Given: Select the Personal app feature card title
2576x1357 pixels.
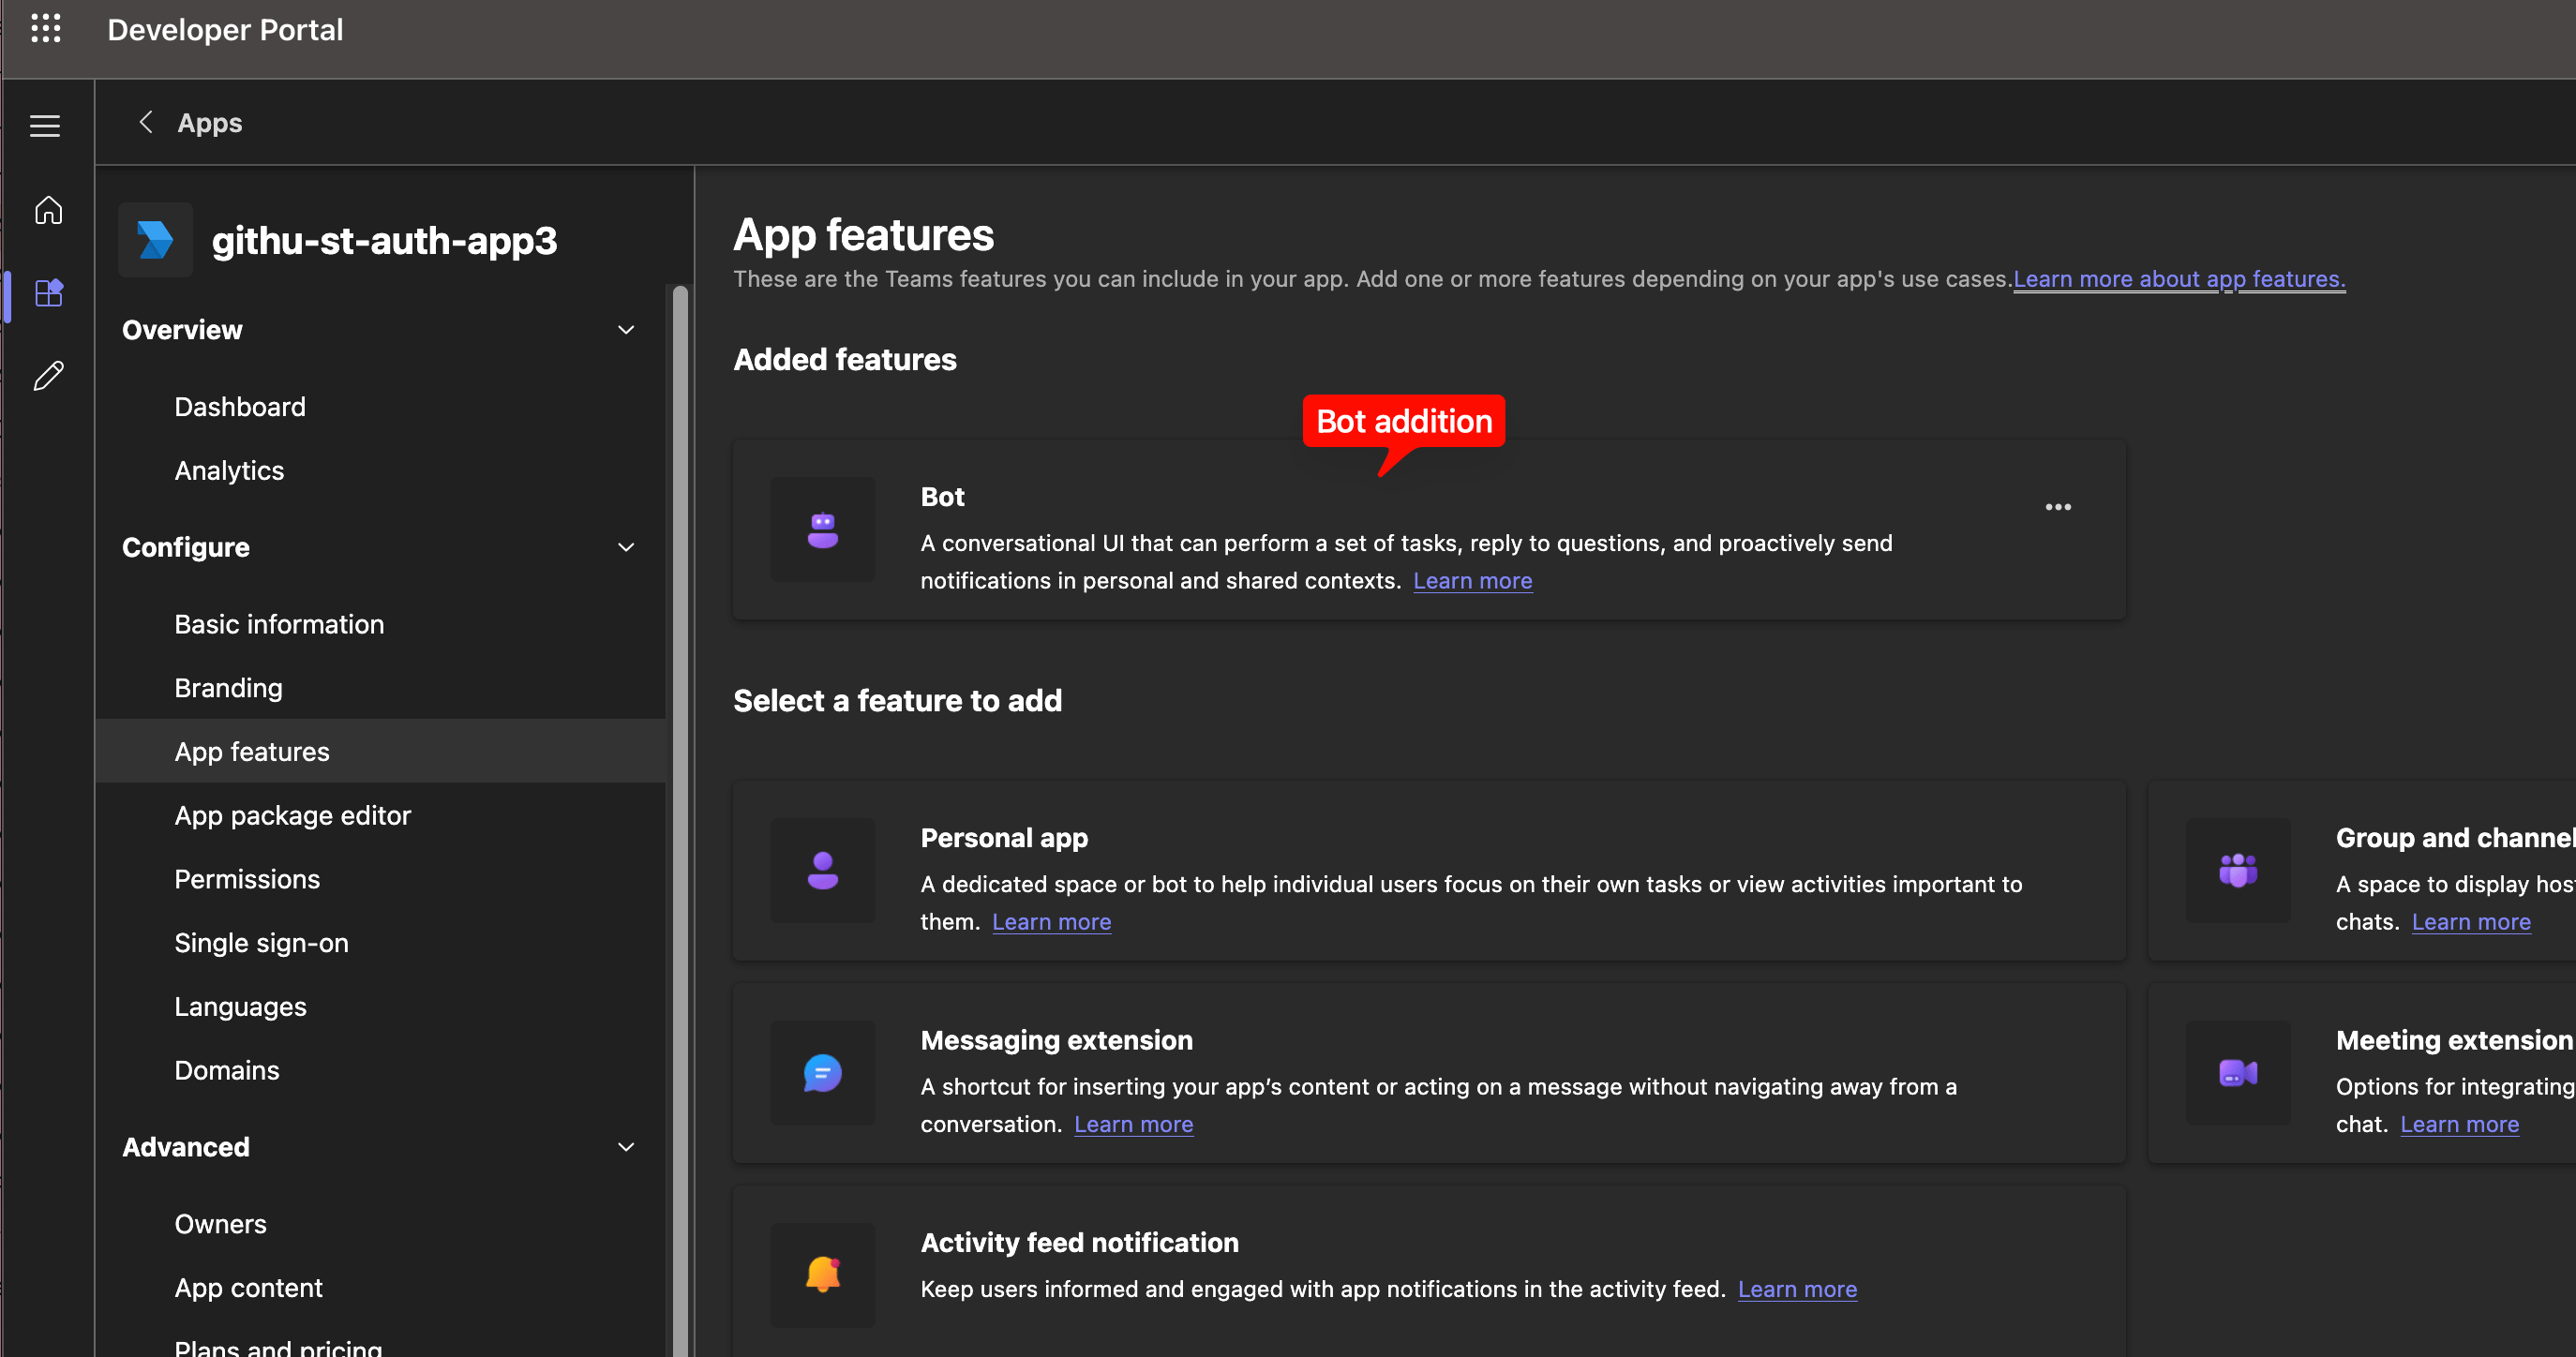Looking at the screenshot, I should tap(1004, 838).
